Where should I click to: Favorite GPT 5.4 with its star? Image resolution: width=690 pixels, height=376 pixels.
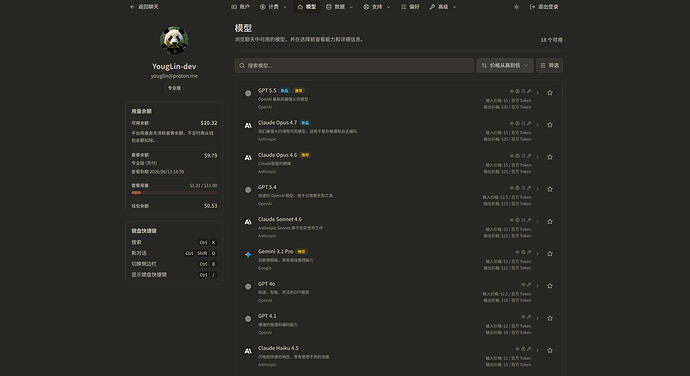pos(550,189)
